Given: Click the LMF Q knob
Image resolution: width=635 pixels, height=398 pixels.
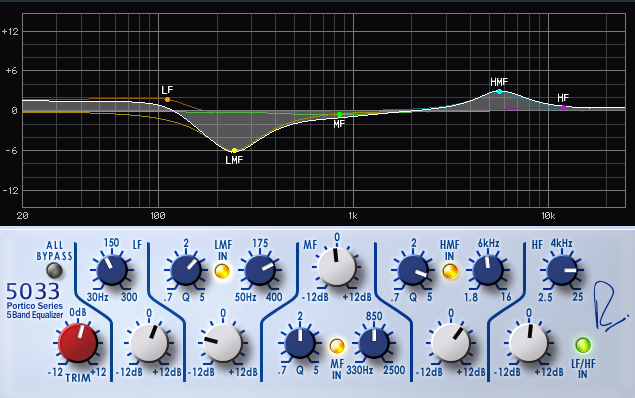Looking at the screenshot, I should (186, 270).
